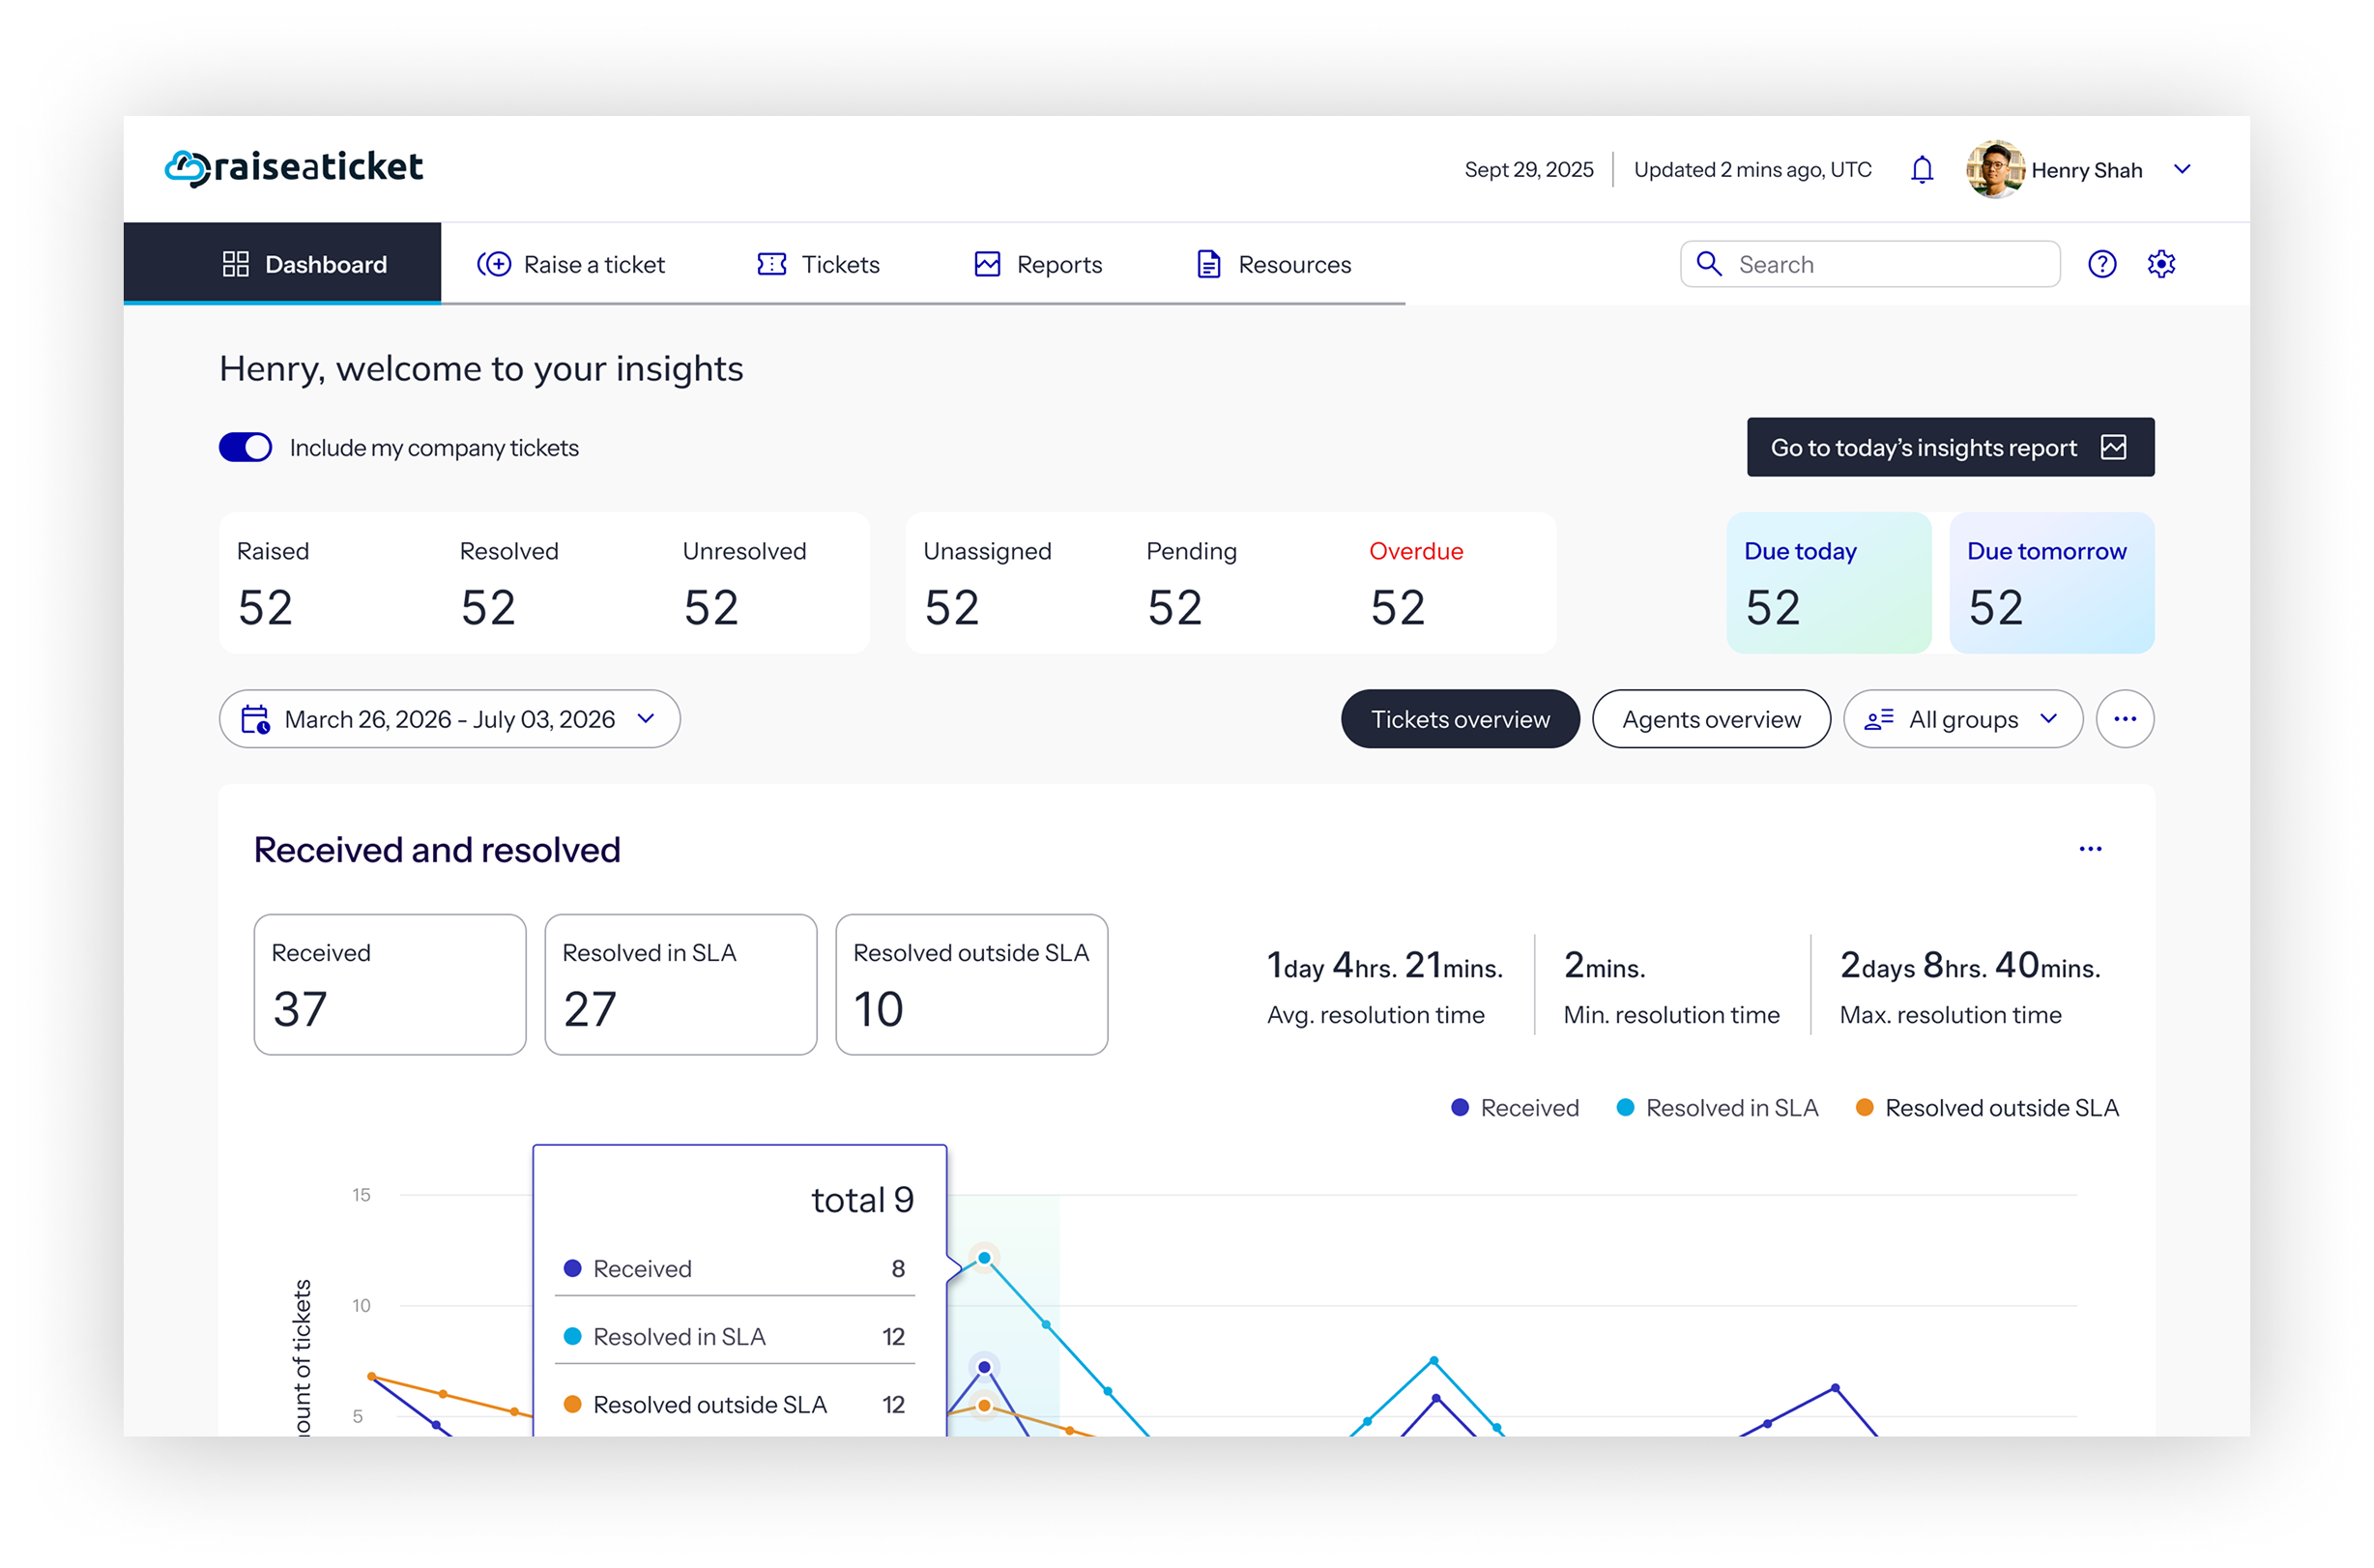Toggle Resolved outside SLA legend dot above the chart
2374x1568 pixels.
(1865, 1108)
